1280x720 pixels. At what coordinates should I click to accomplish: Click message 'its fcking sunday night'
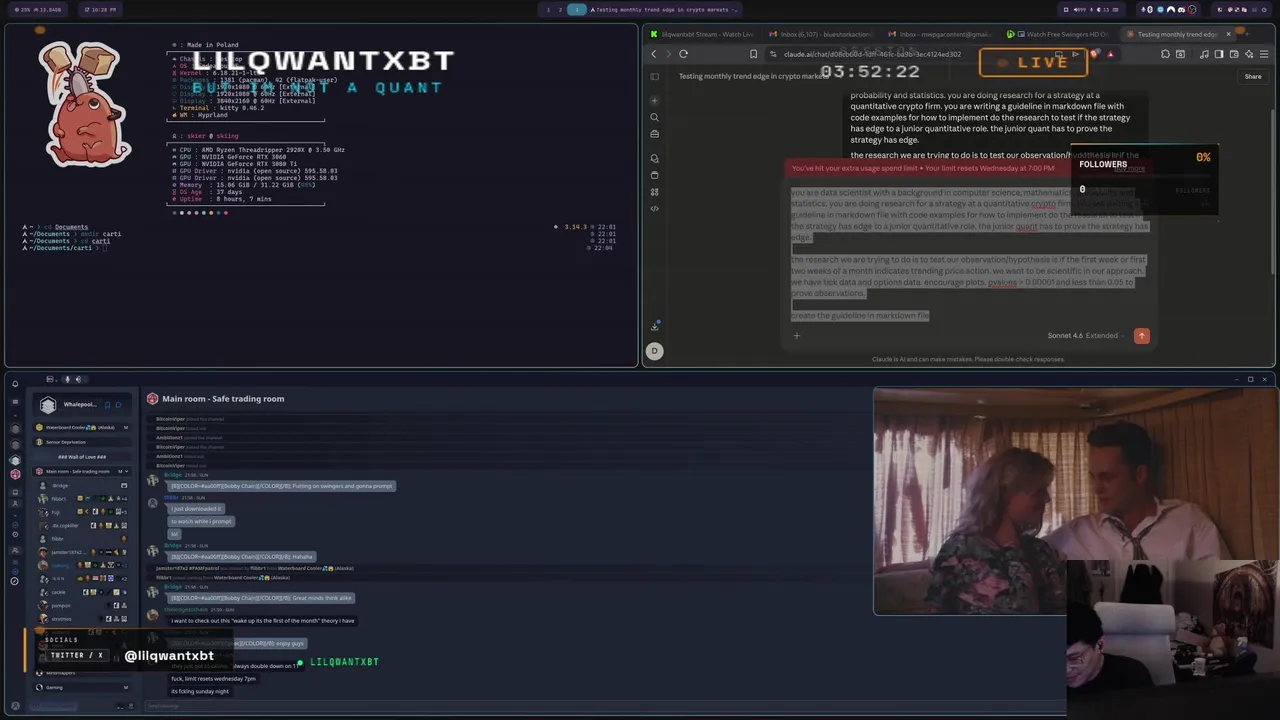click(x=200, y=691)
